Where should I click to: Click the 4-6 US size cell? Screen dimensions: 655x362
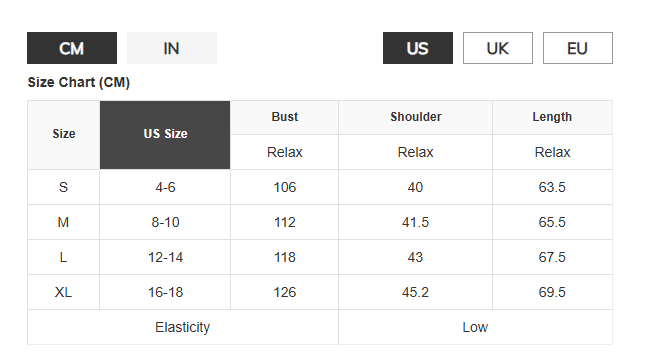(165, 187)
